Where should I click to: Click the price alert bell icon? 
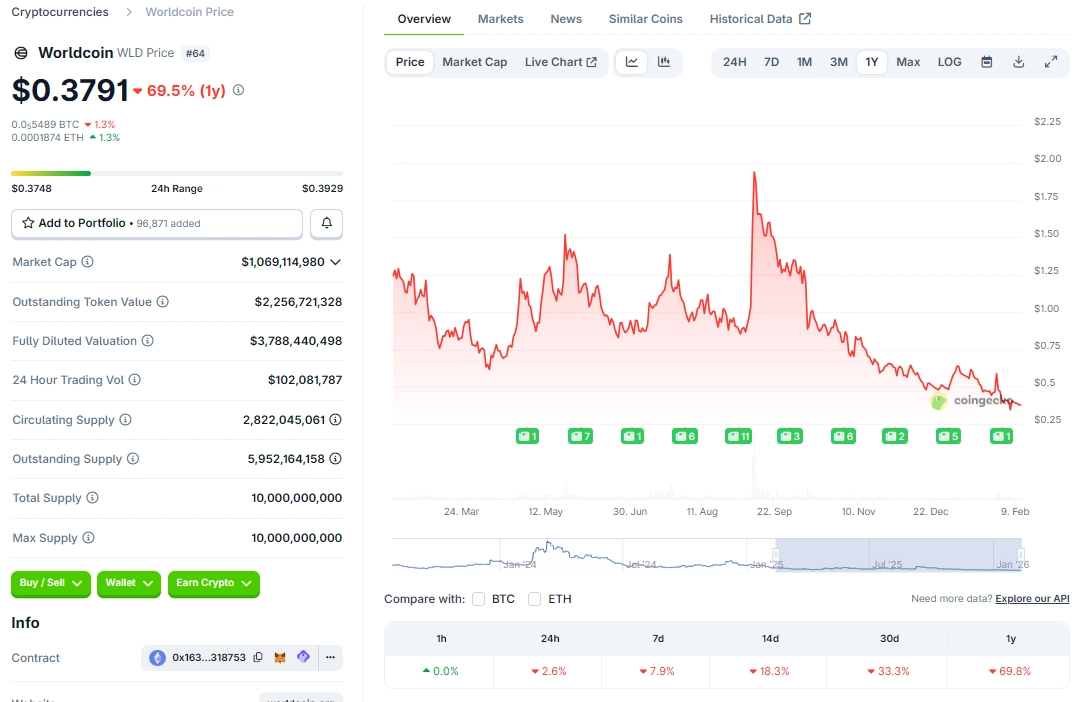pos(326,224)
